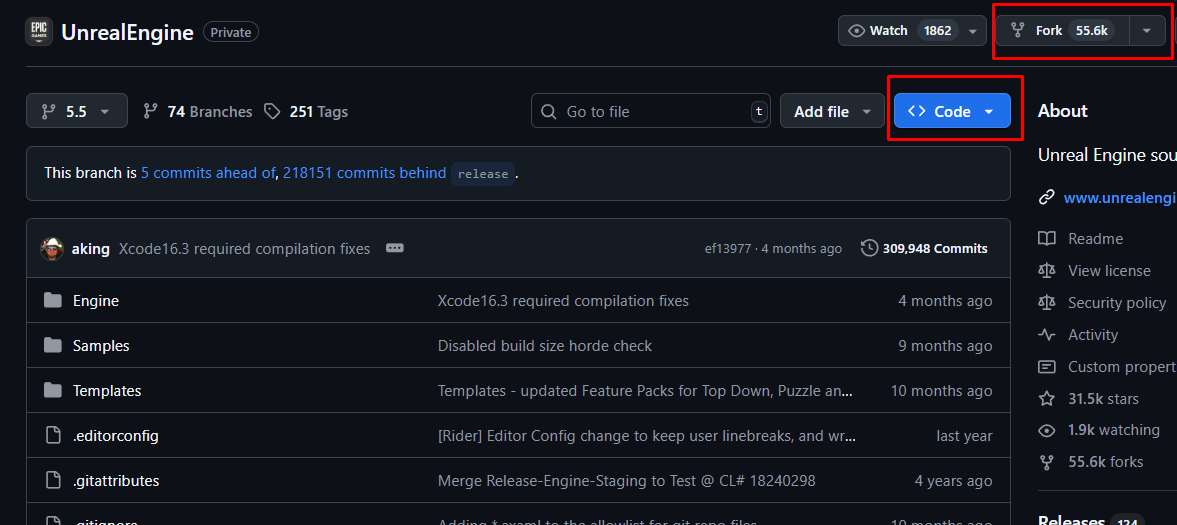Fork the repository with Fork button
Image resolution: width=1177 pixels, height=525 pixels.
coord(1063,31)
